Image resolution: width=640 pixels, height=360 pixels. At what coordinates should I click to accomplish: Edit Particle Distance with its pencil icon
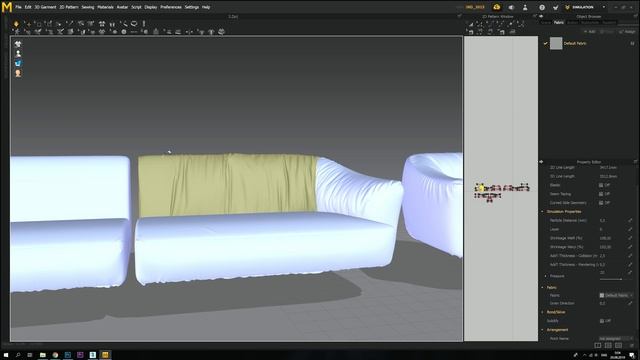(x=630, y=220)
